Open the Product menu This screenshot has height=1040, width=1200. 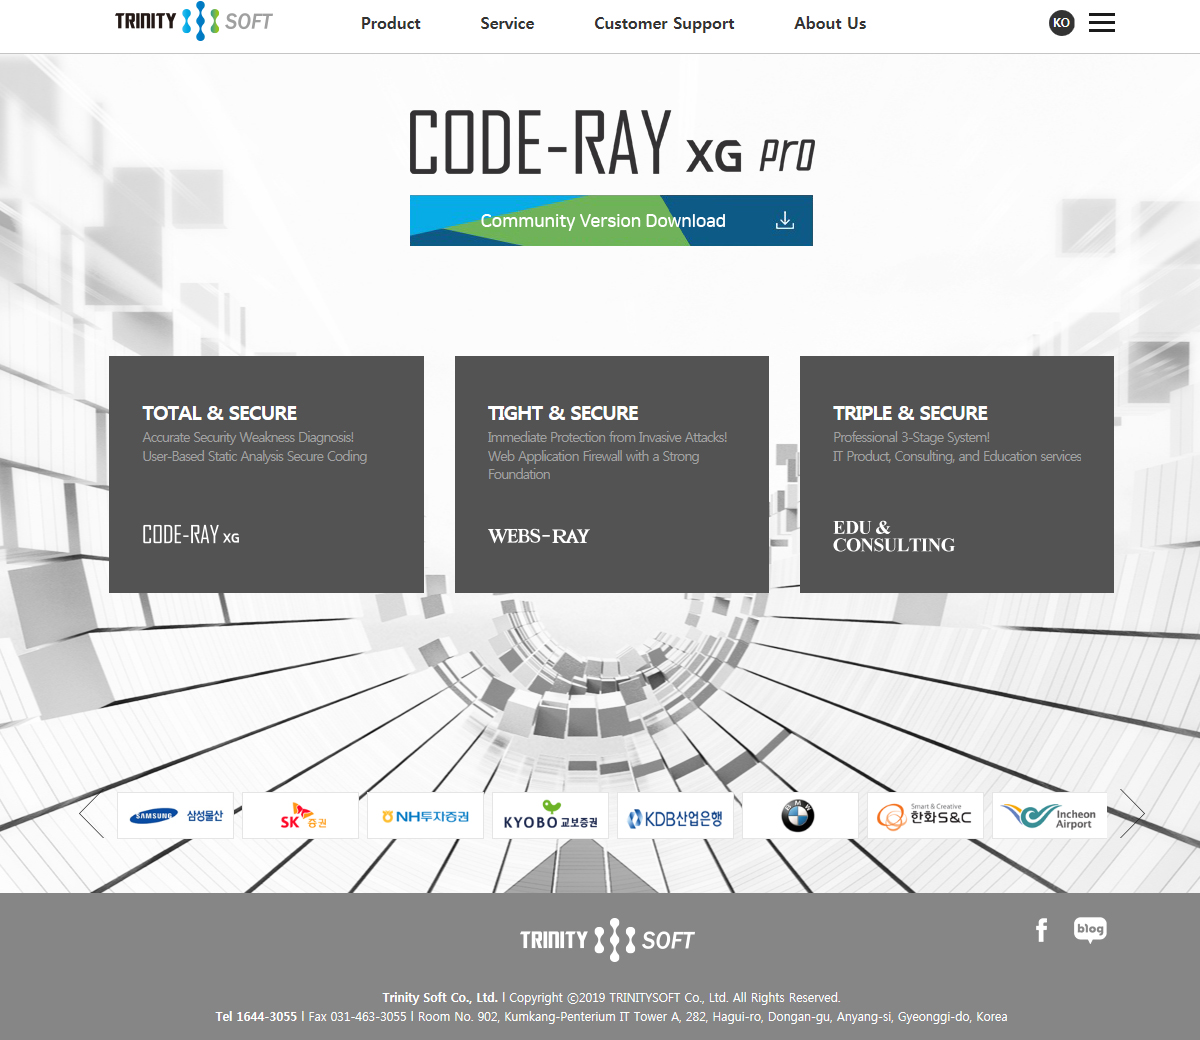click(x=391, y=23)
